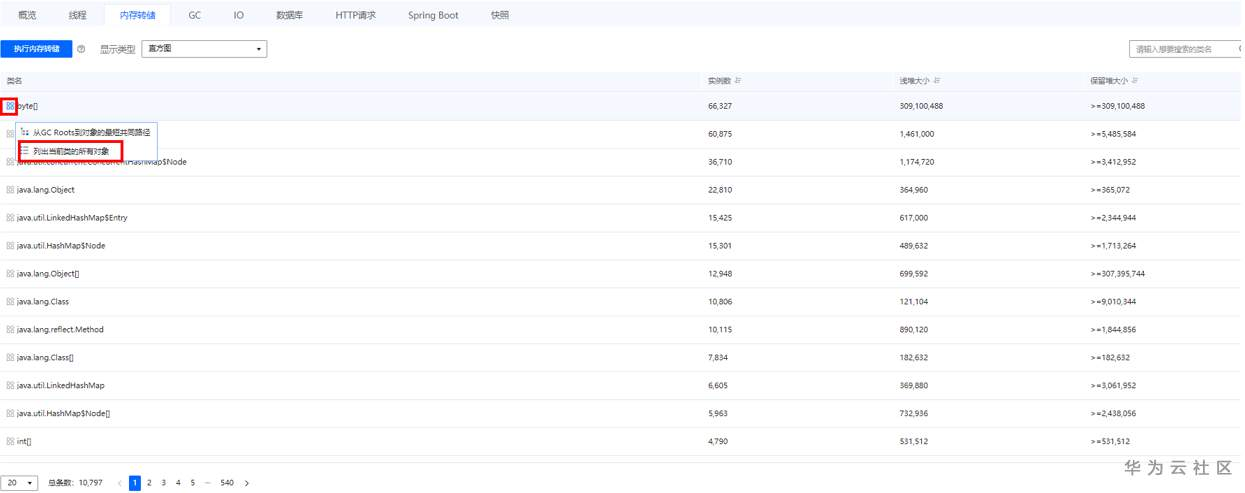This screenshot has width=1245, height=493.
Task: Open the action icon beside java.lang.Object row
Action: tap(10, 190)
